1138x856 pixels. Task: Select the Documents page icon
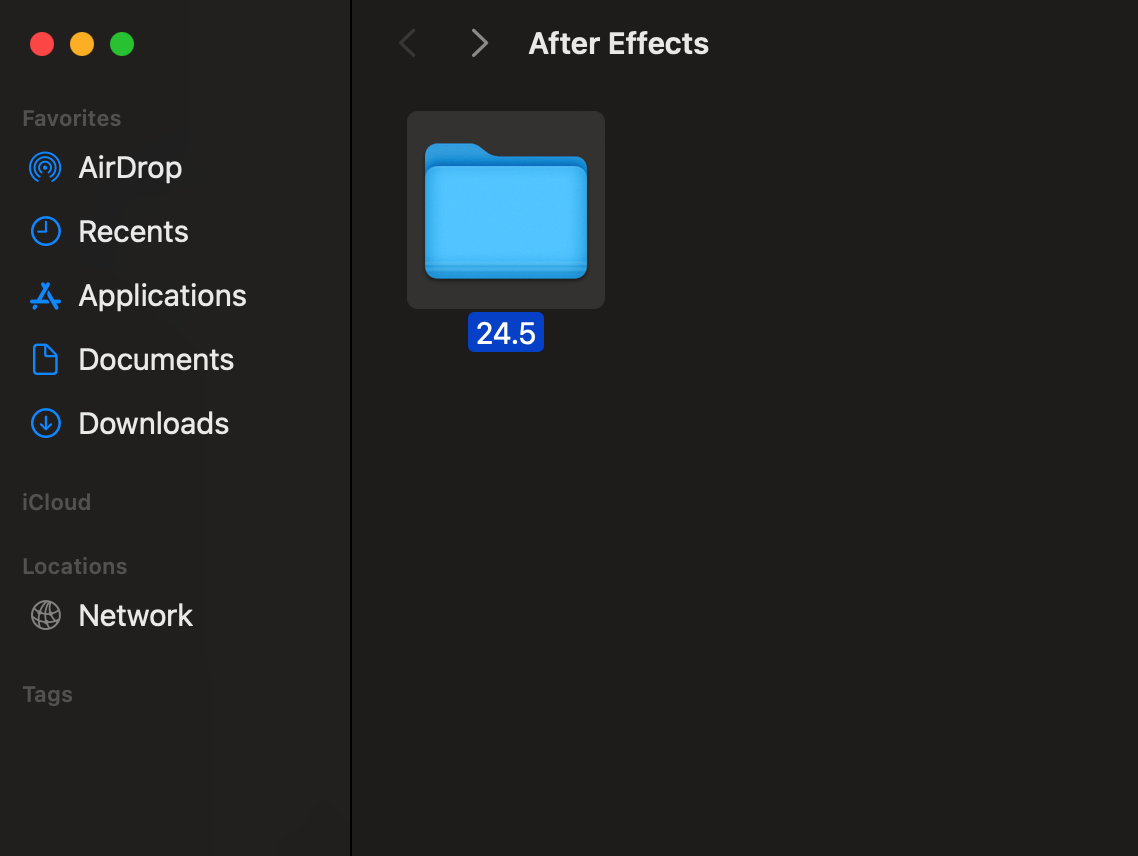coord(46,359)
